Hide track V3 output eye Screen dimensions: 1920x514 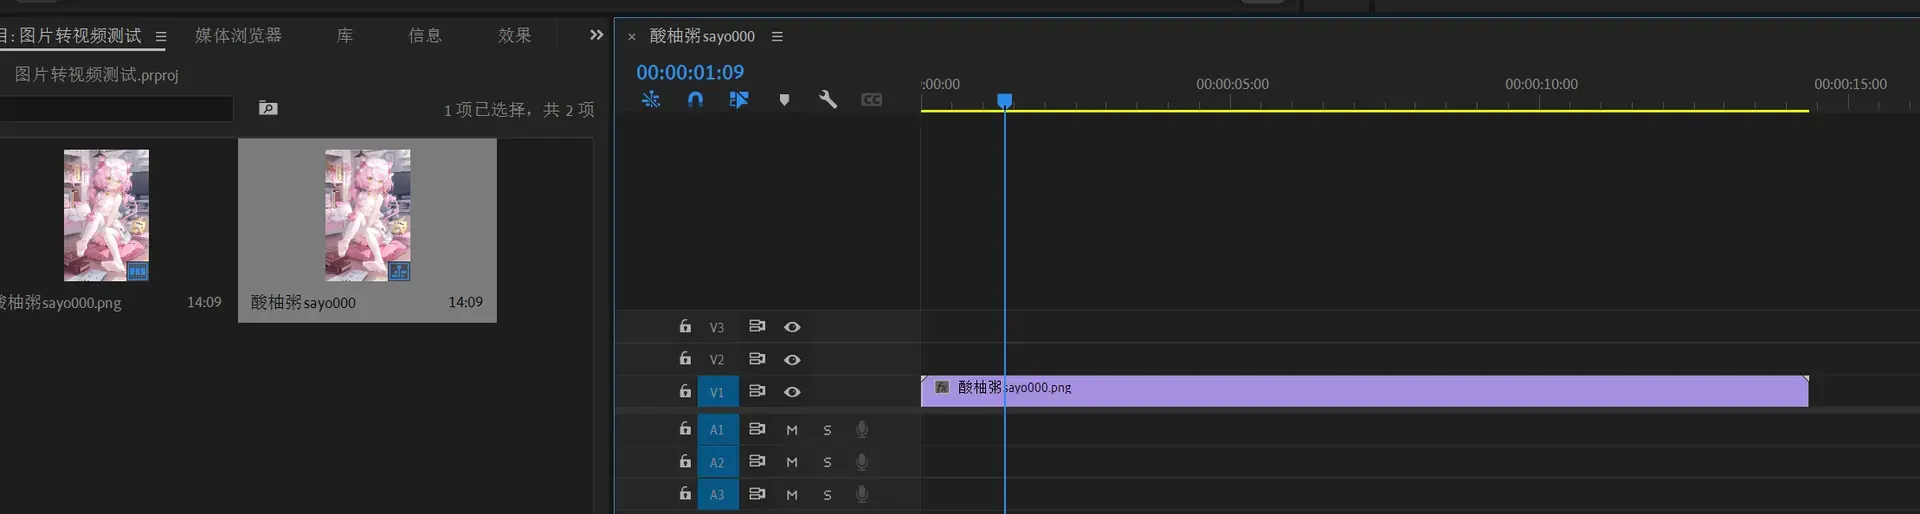792,327
